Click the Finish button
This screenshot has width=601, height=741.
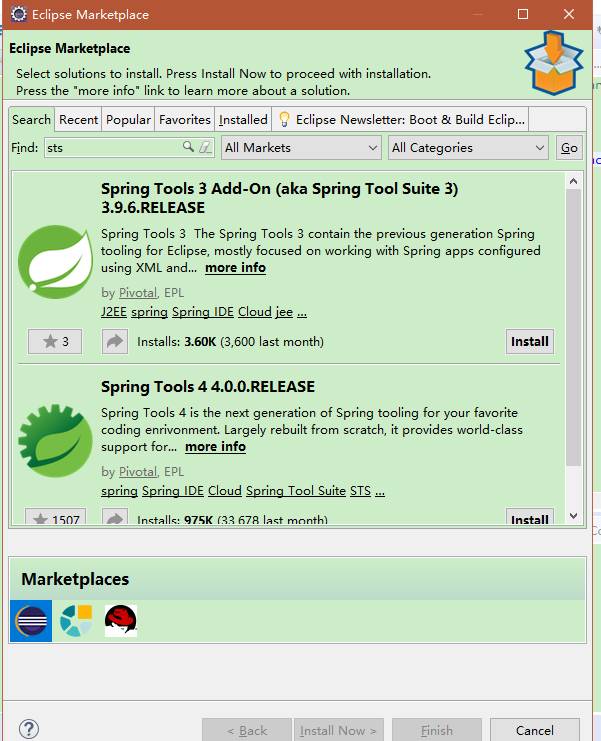437,730
